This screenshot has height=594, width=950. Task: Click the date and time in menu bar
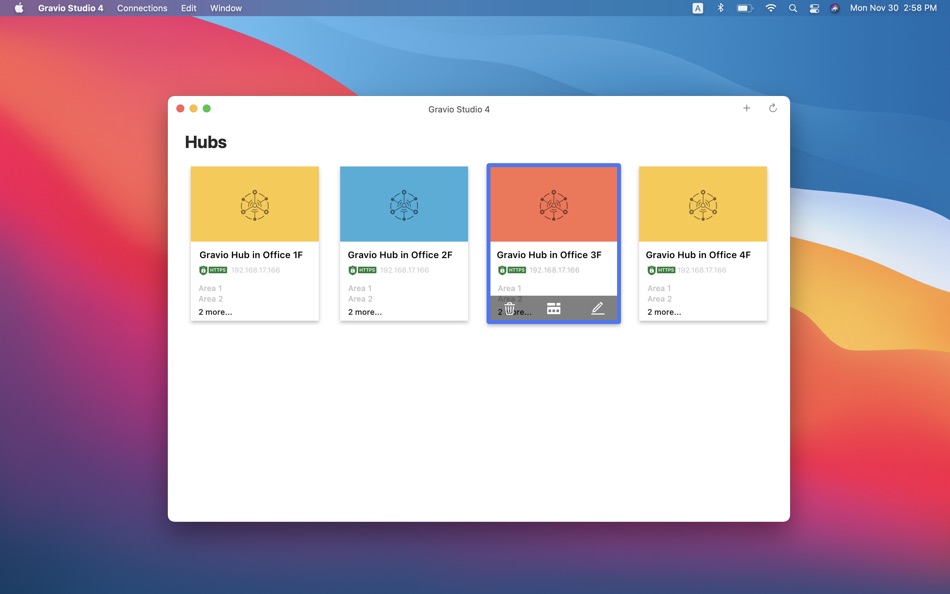tap(893, 8)
